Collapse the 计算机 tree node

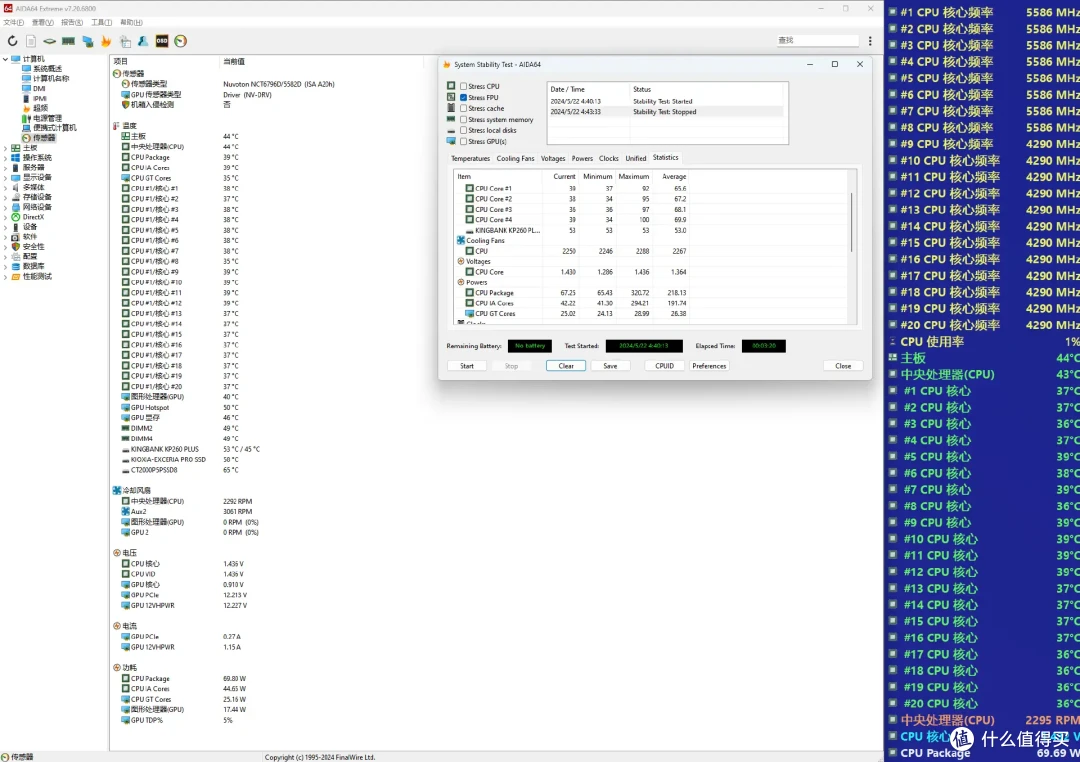(6, 59)
